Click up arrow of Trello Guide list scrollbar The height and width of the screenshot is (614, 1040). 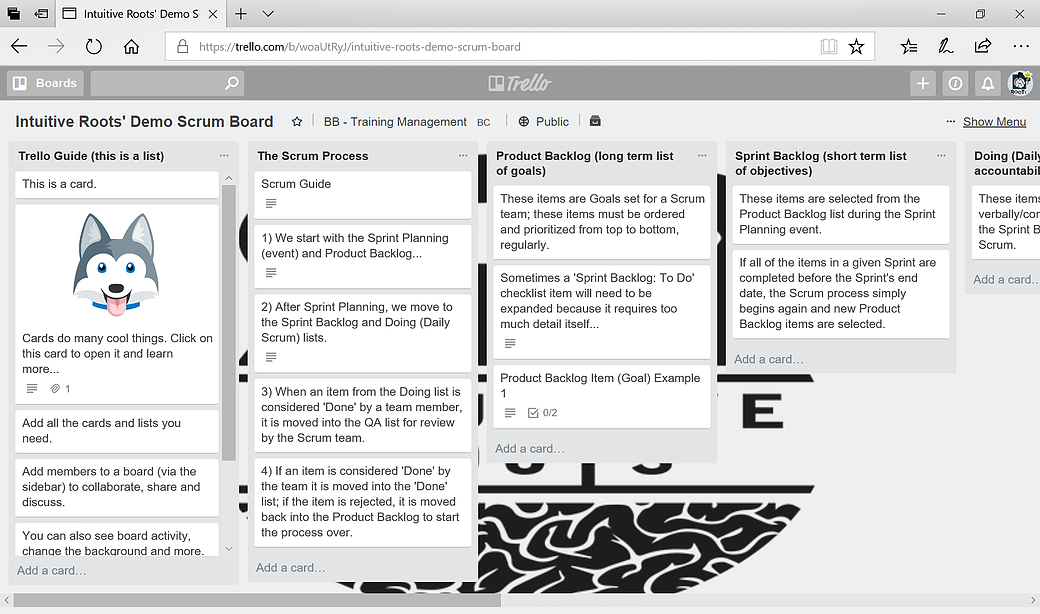coord(229,178)
